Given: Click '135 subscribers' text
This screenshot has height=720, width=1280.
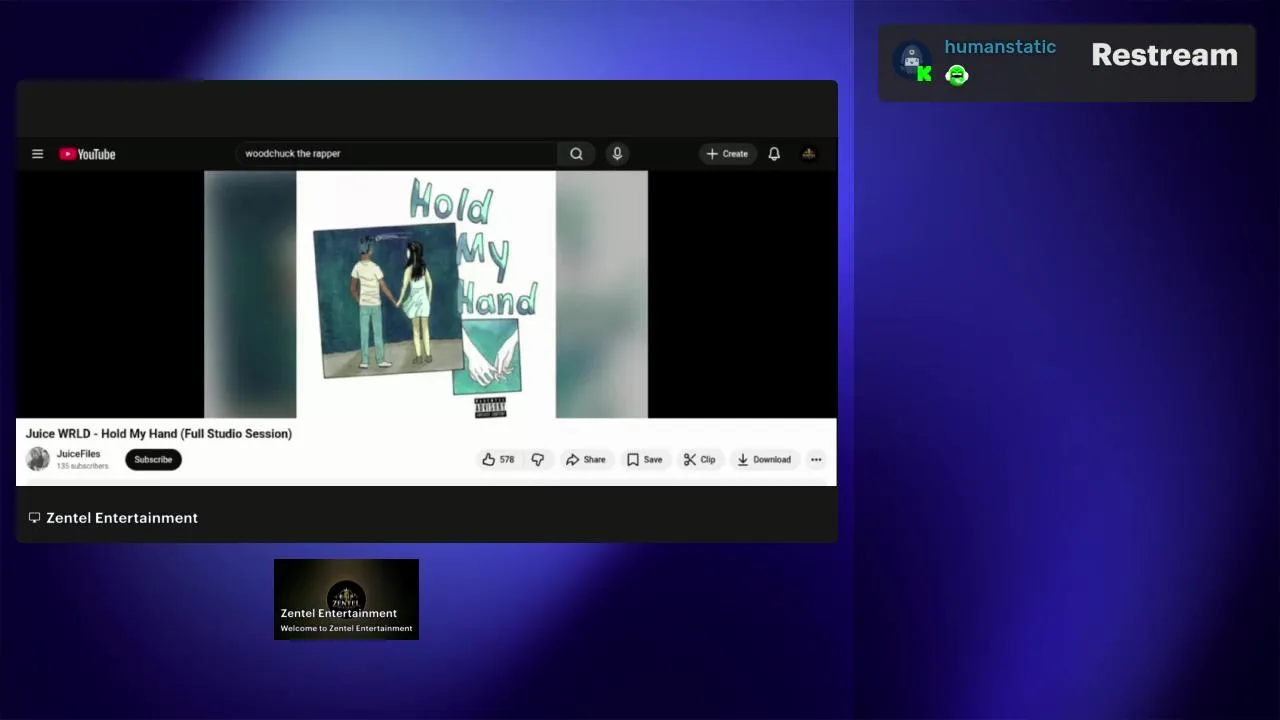Looking at the screenshot, I should tap(82, 466).
